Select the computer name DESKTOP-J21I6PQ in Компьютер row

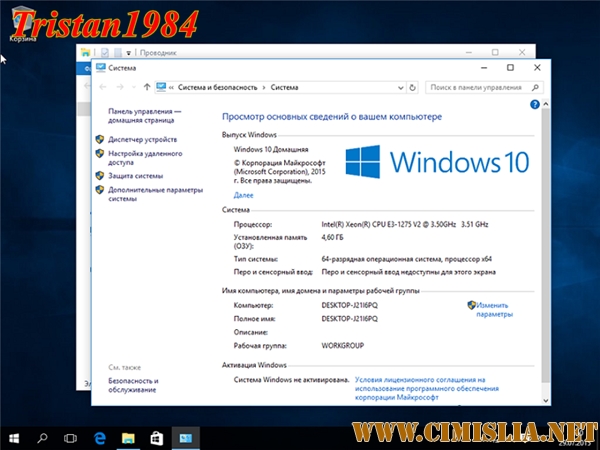(x=349, y=305)
